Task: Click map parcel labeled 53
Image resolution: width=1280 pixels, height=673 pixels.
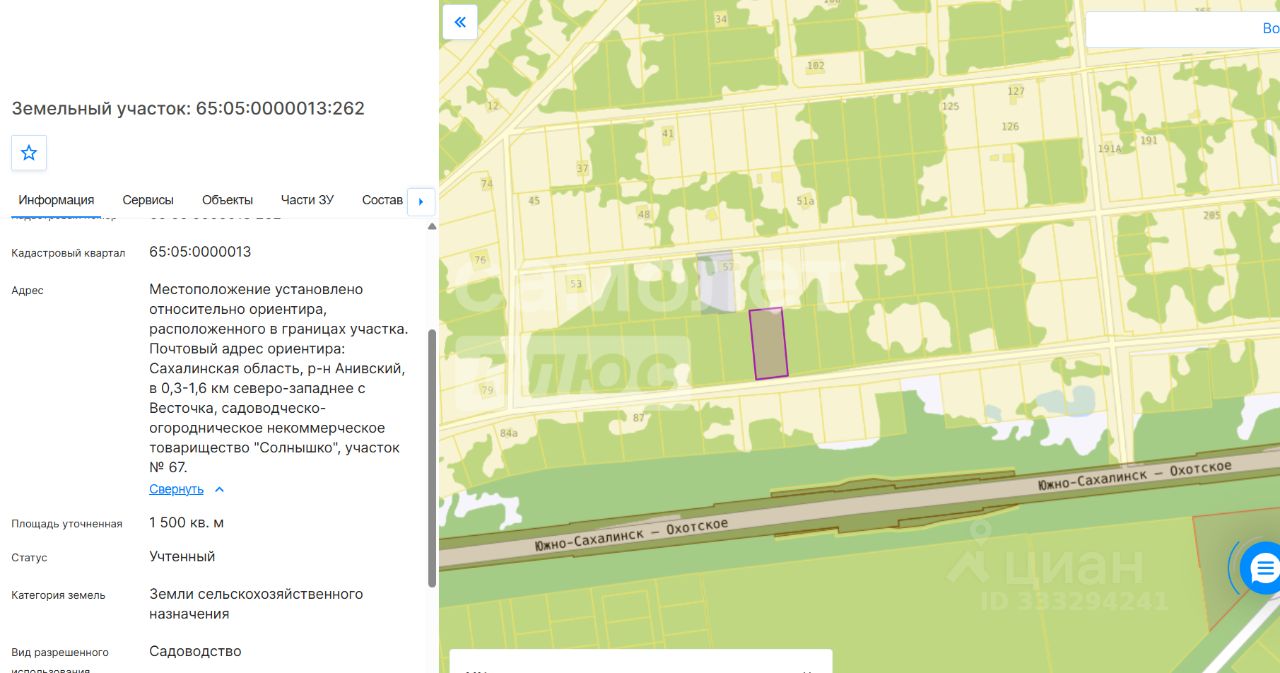Action: (x=576, y=285)
